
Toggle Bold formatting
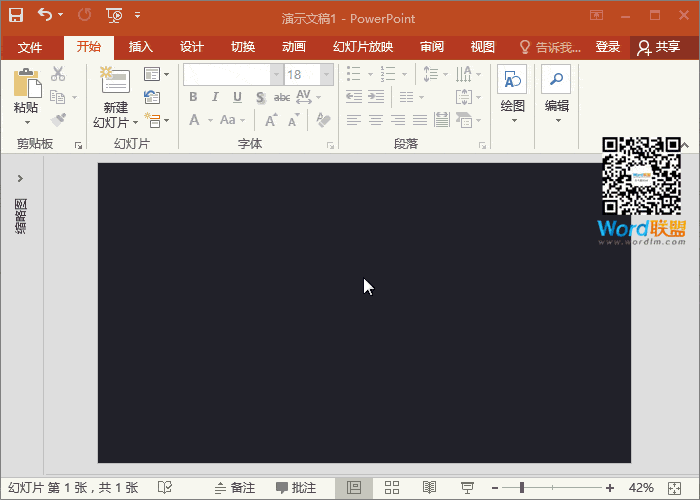pyautogui.click(x=193, y=97)
